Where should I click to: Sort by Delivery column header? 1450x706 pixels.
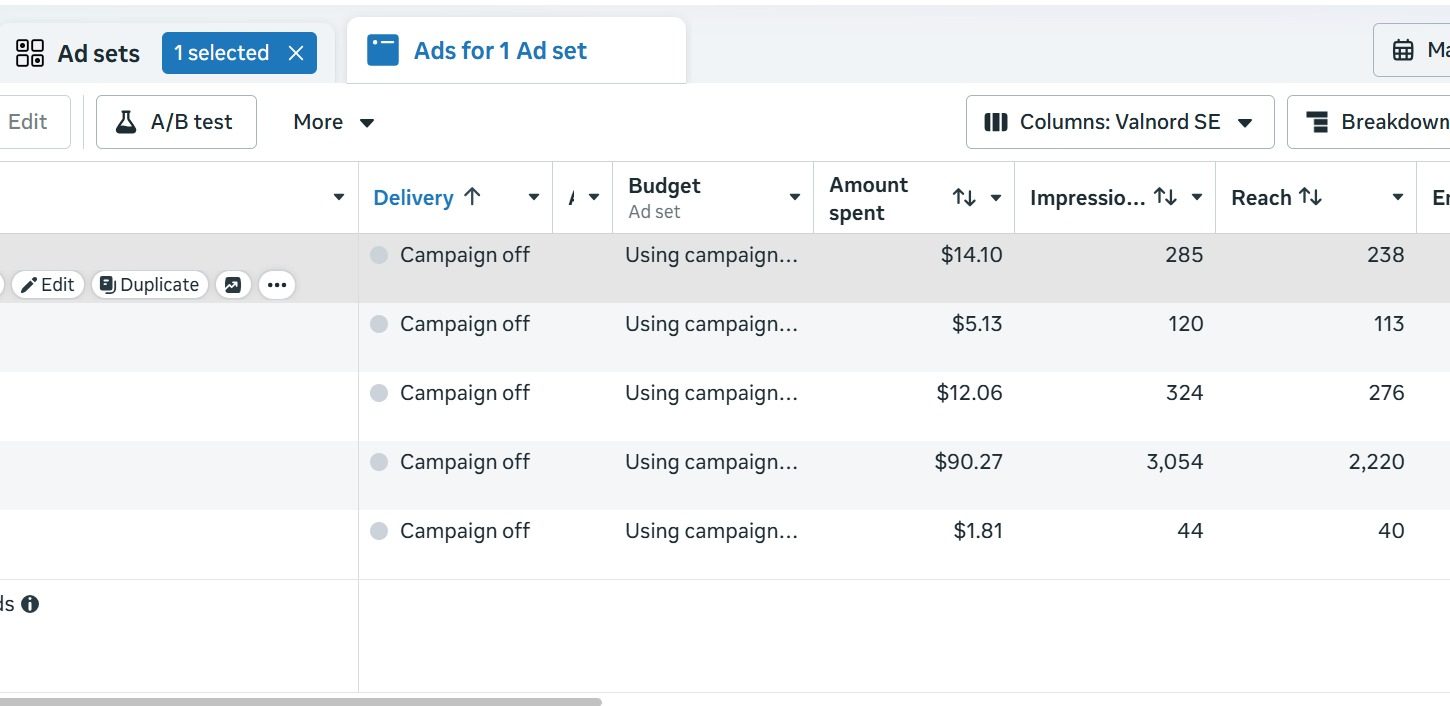(427, 197)
